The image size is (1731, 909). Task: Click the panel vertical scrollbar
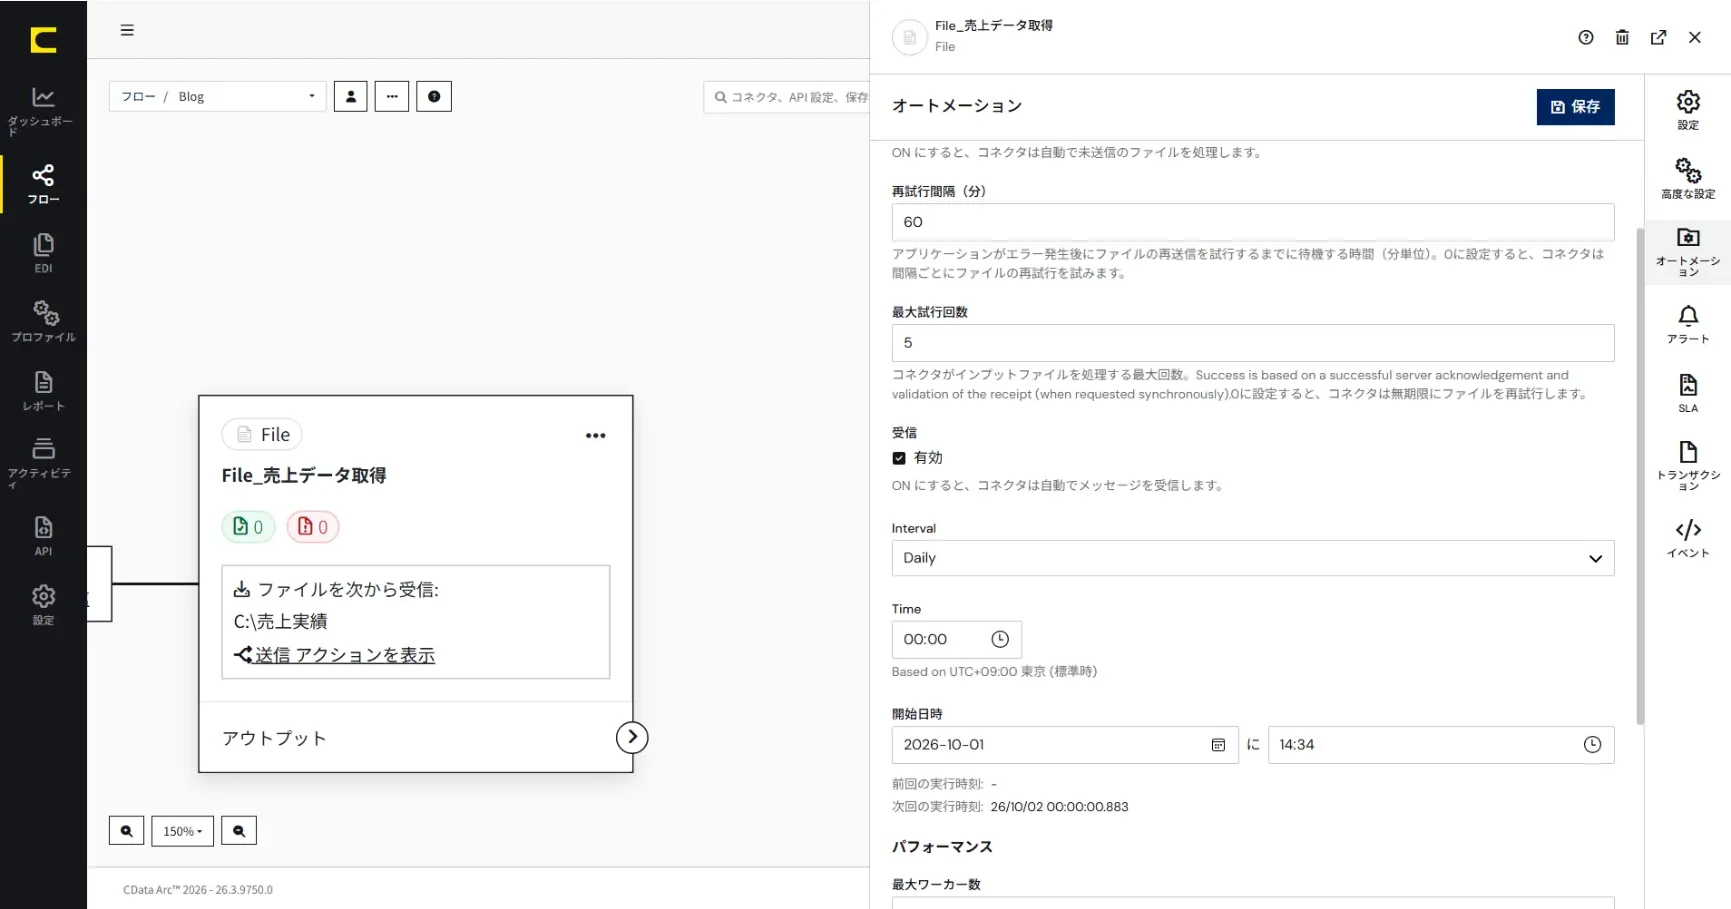tap(1640, 475)
